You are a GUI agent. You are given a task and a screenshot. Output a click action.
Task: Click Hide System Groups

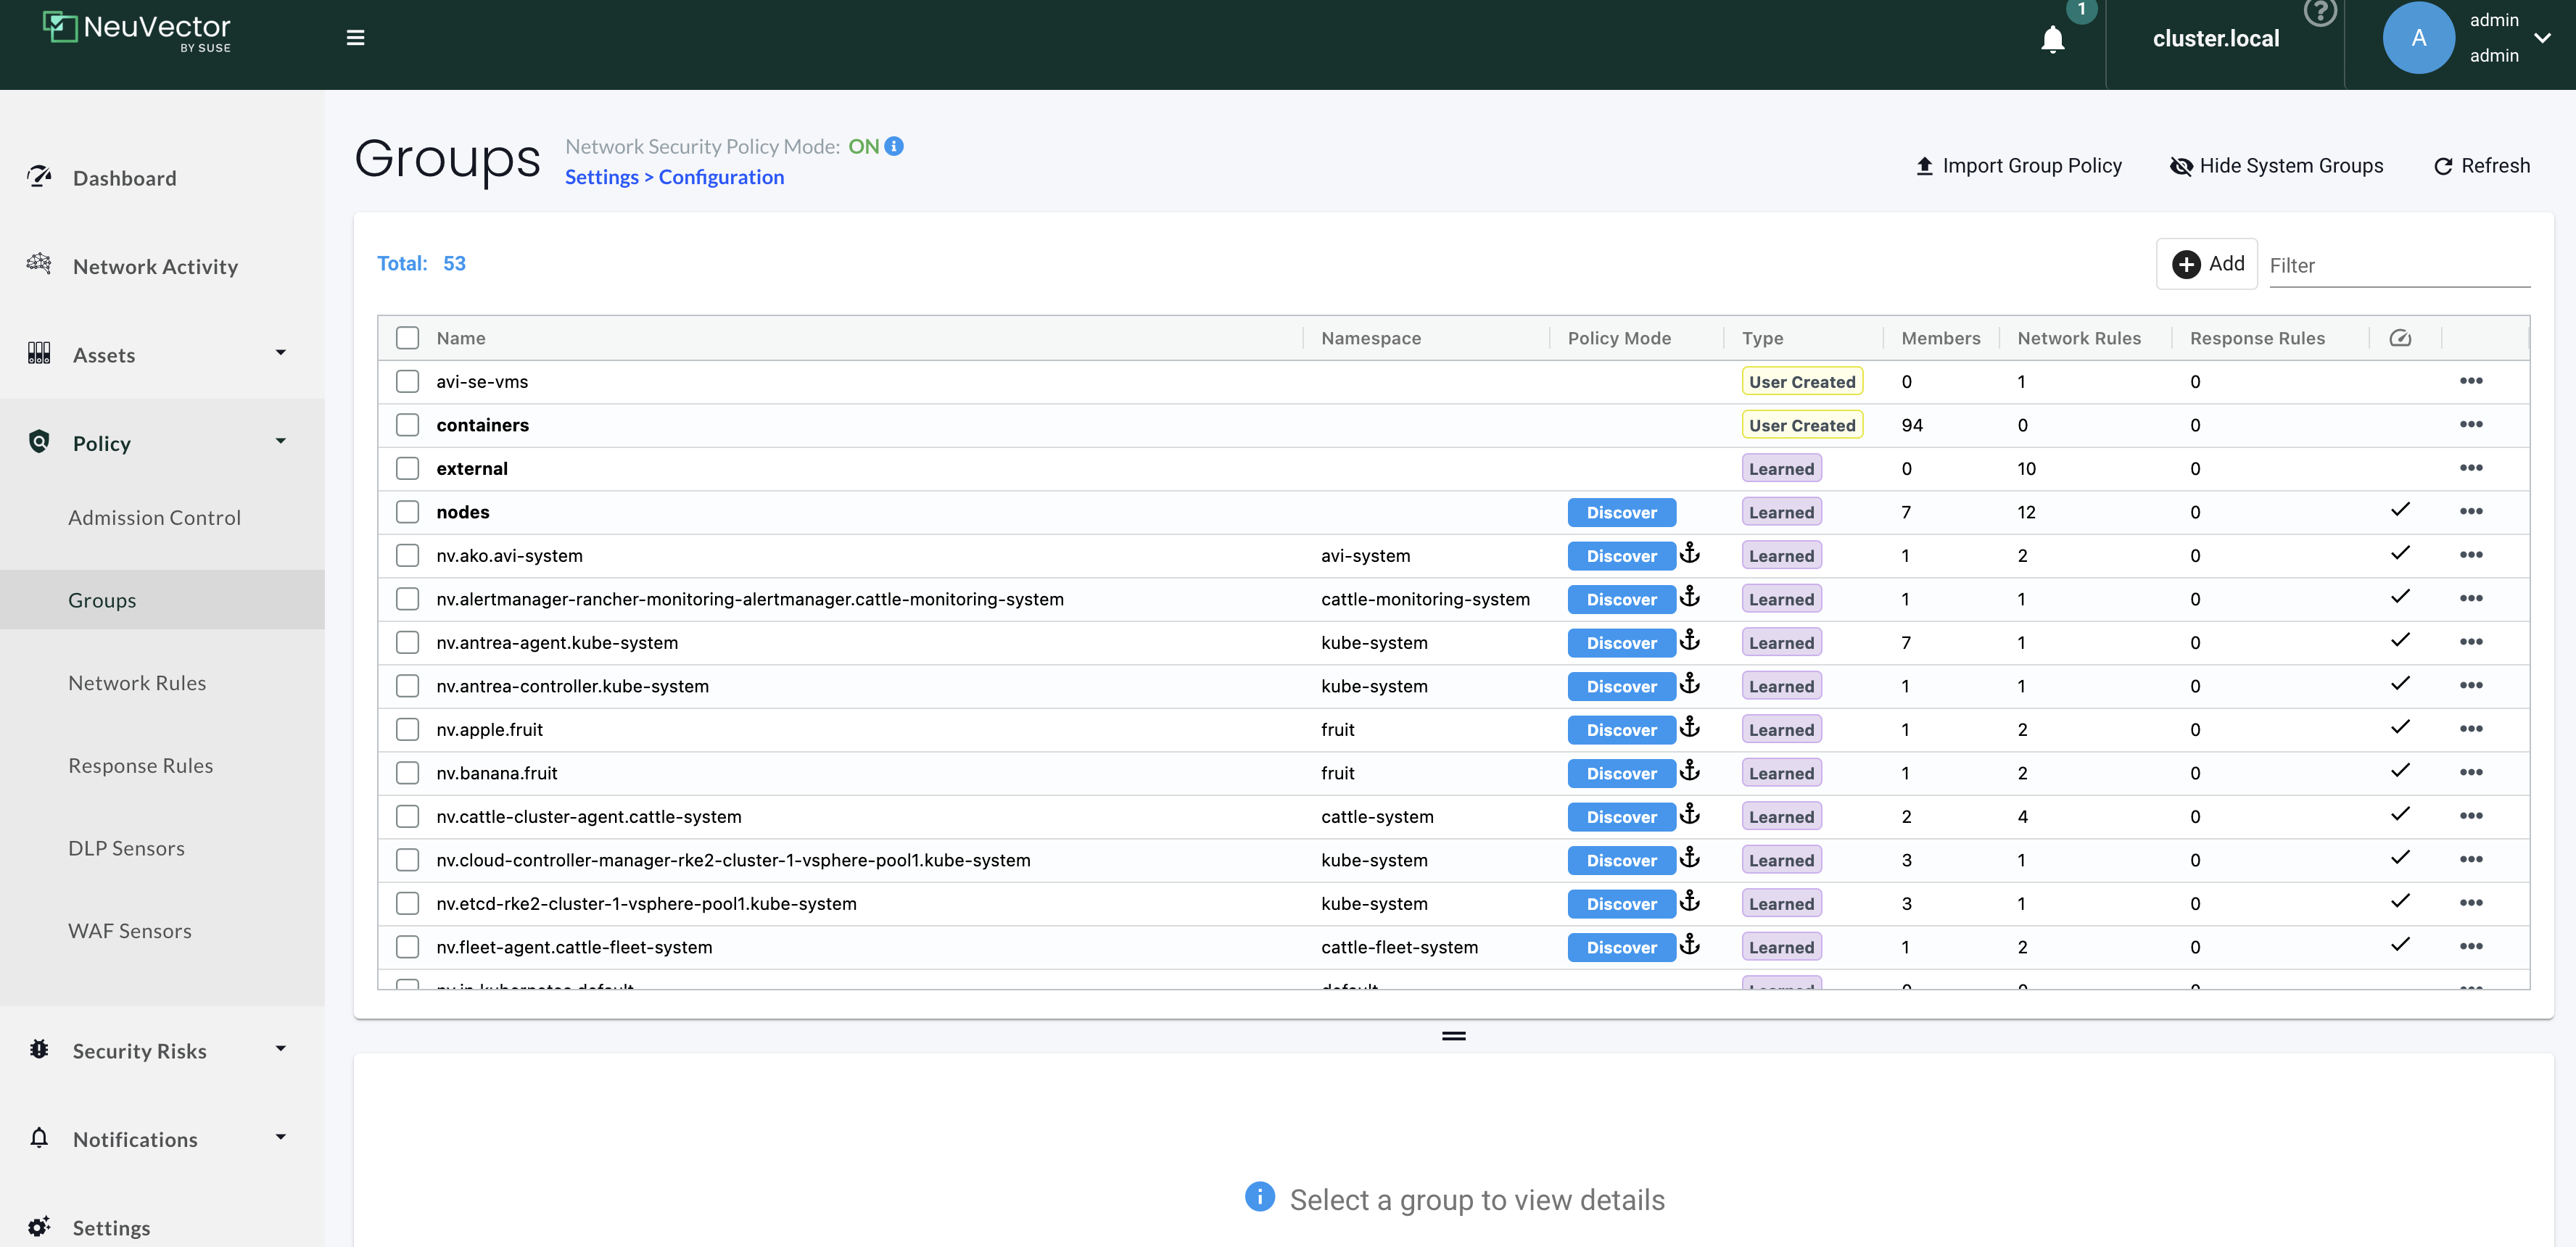tap(2276, 166)
